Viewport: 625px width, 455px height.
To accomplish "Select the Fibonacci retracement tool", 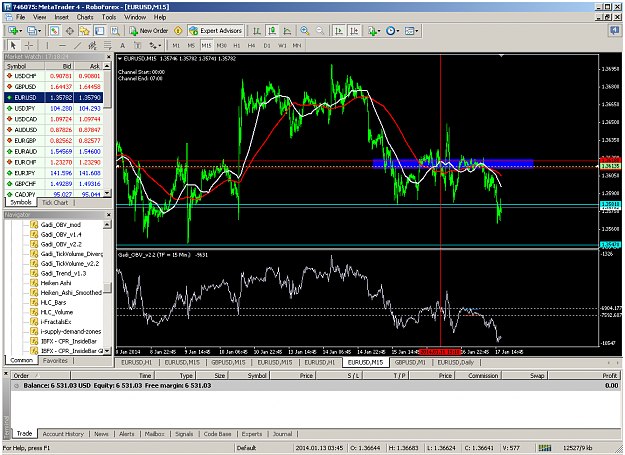I will [108, 45].
